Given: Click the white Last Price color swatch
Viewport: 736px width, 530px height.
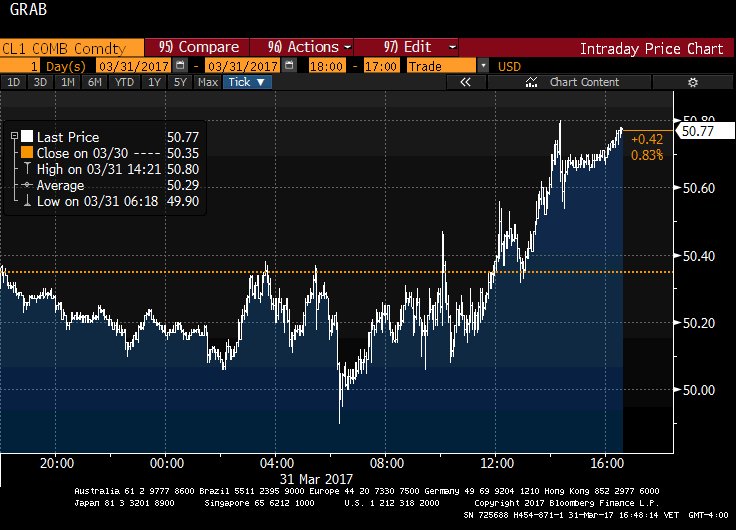Looking at the screenshot, I should pos(27,137).
